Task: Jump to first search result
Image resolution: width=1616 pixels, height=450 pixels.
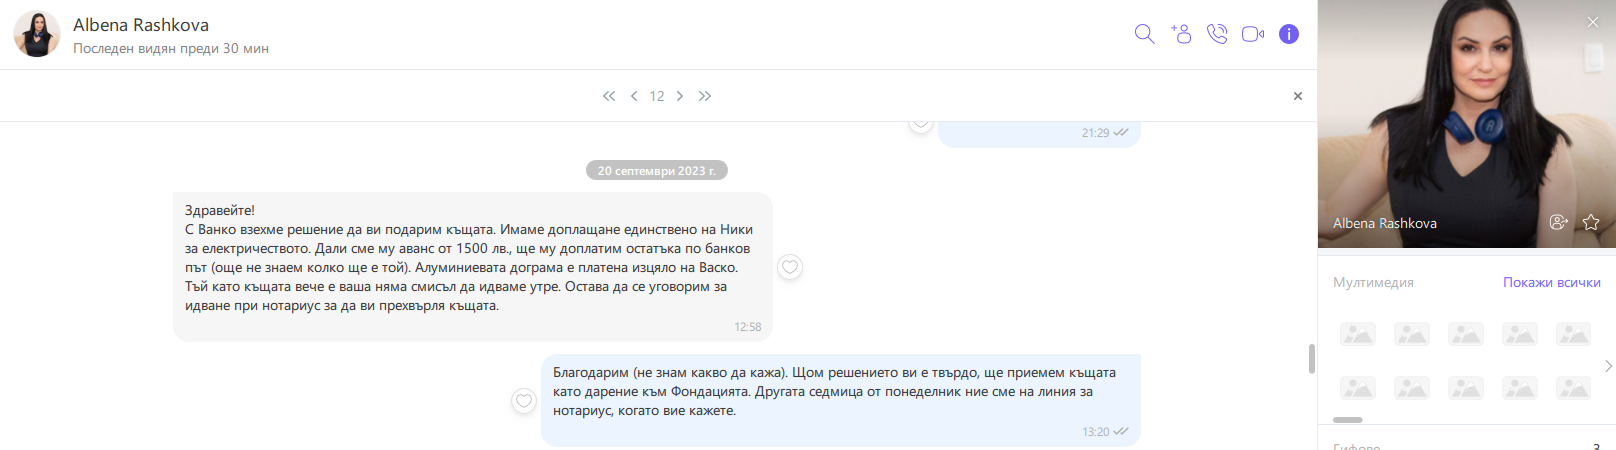Action: click(609, 96)
